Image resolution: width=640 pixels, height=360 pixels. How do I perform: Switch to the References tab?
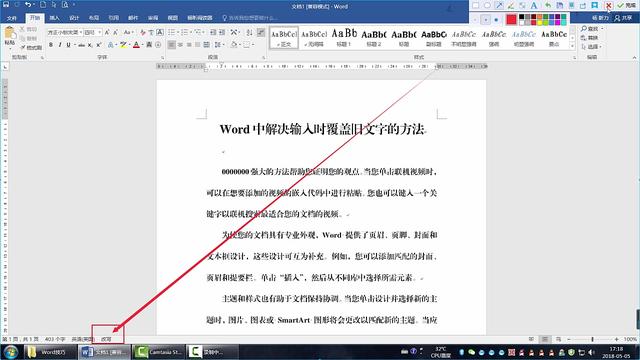pos(113,18)
